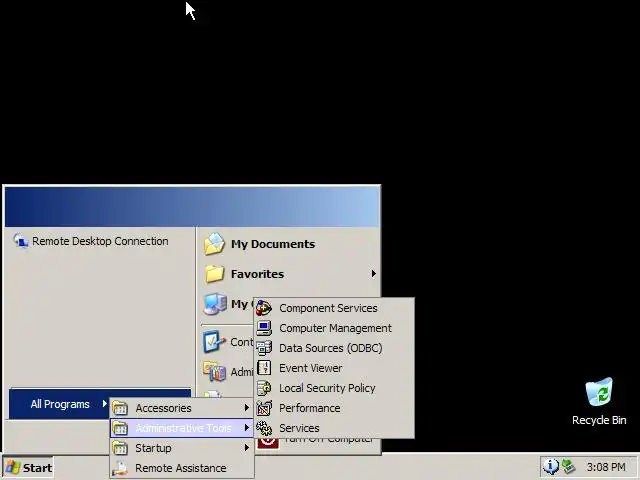Select Performance menu entry

(x=334, y=408)
